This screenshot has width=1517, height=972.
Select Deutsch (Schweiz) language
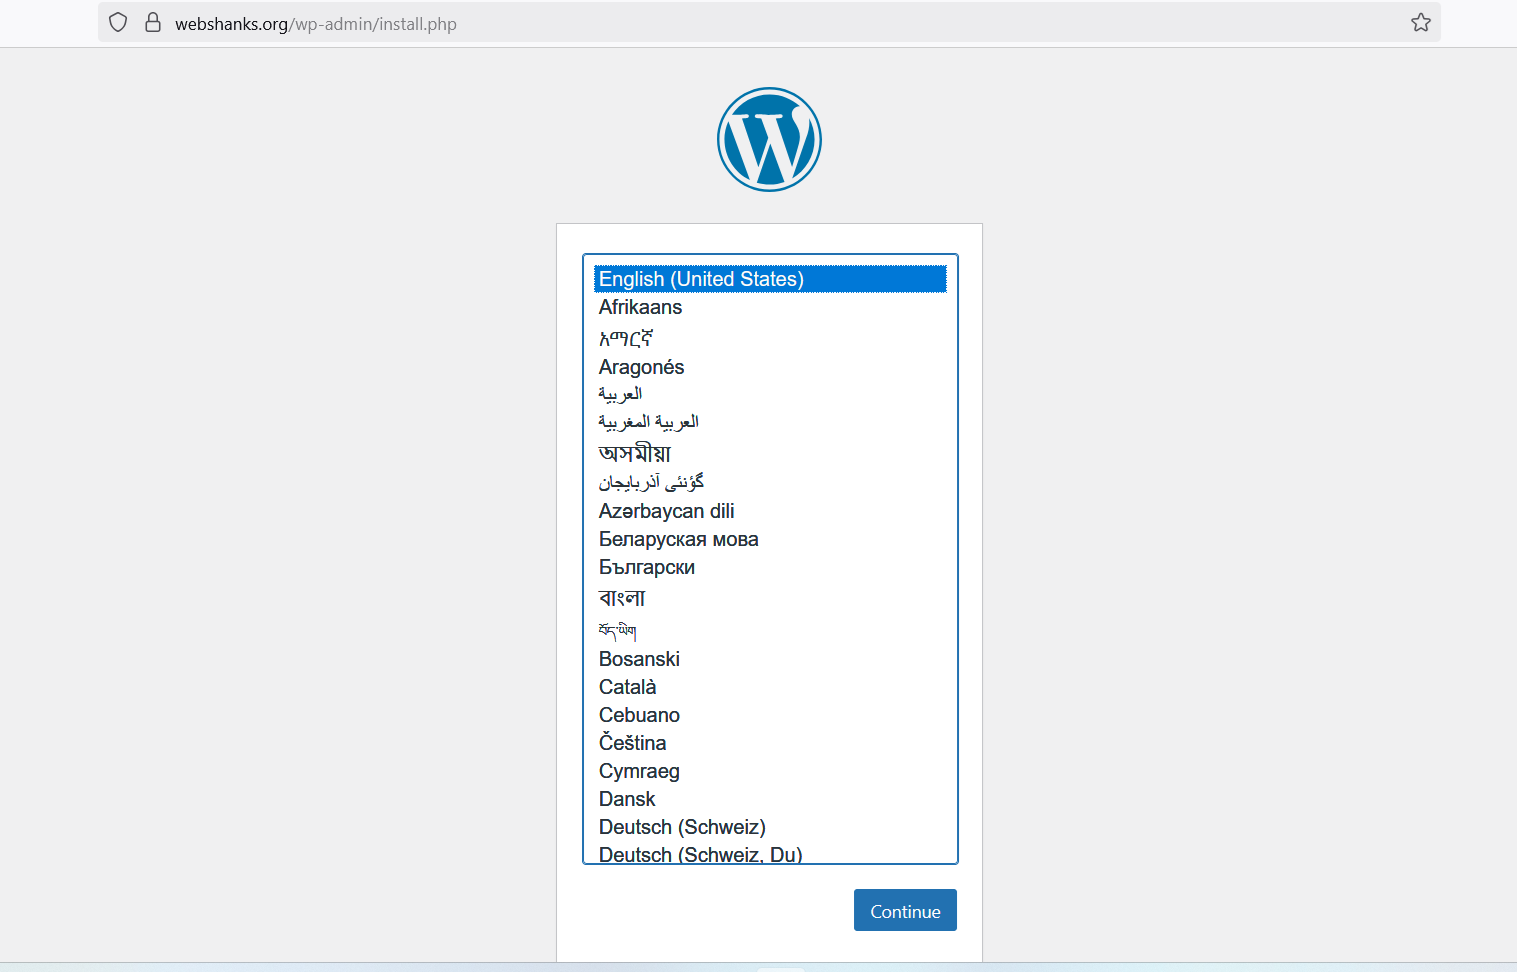[x=770, y=827]
